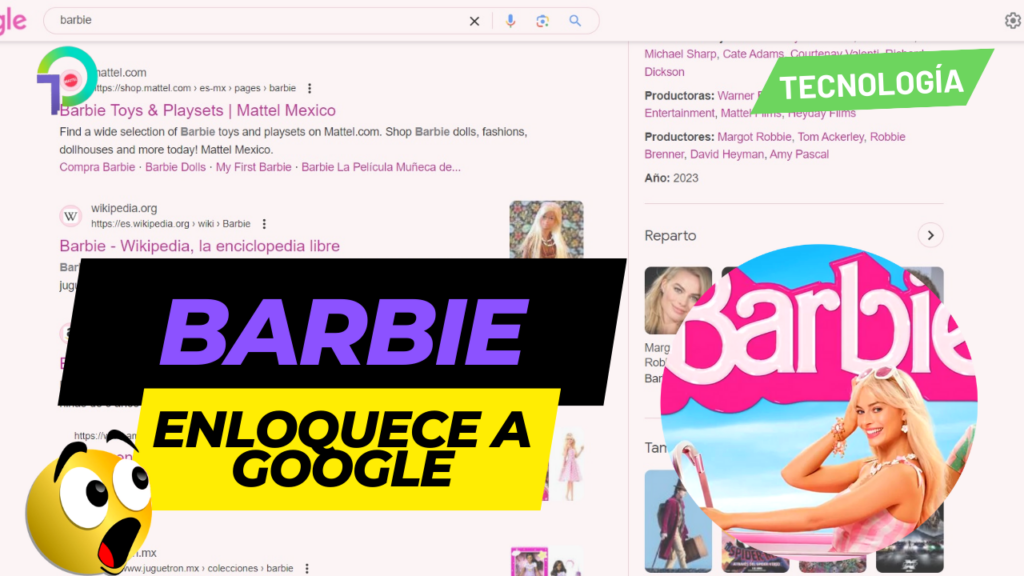
Task: Open Google Lens camera search icon
Action: click(x=542, y=21)
